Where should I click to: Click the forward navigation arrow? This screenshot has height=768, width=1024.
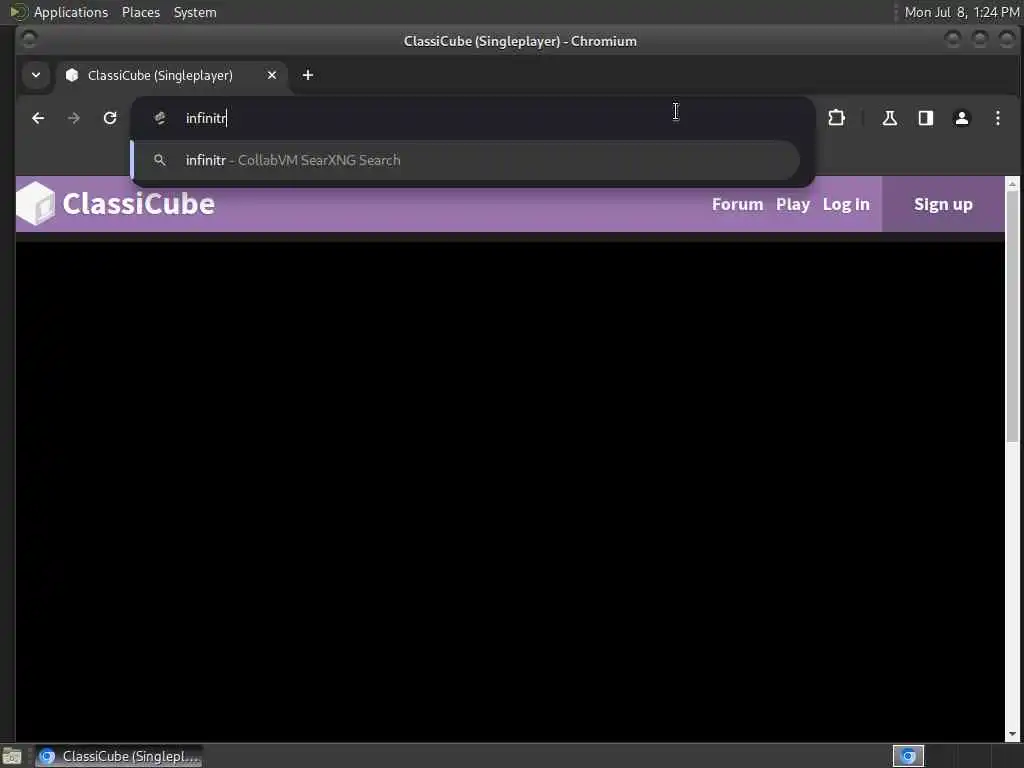click(74, 118)
